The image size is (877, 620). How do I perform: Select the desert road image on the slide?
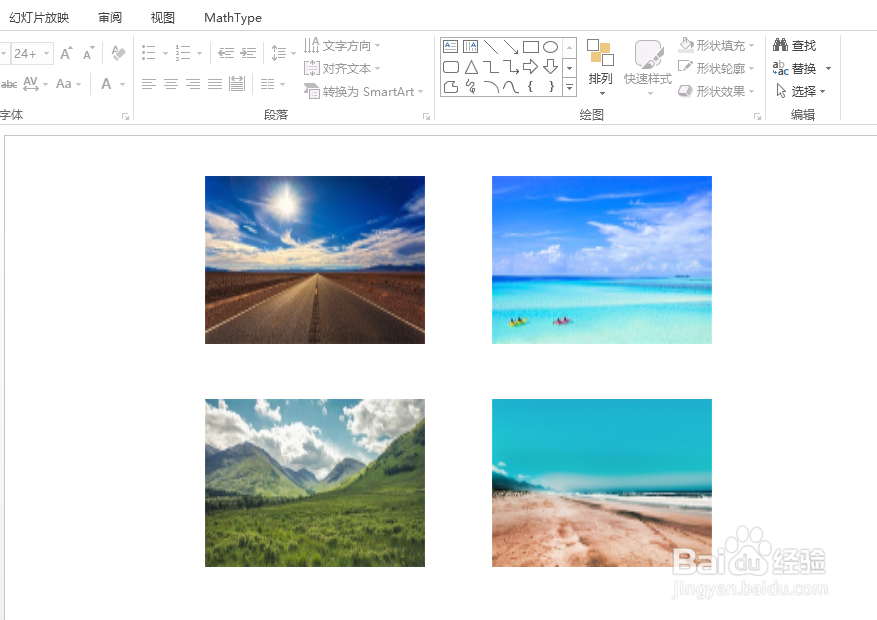coord(314,260)
